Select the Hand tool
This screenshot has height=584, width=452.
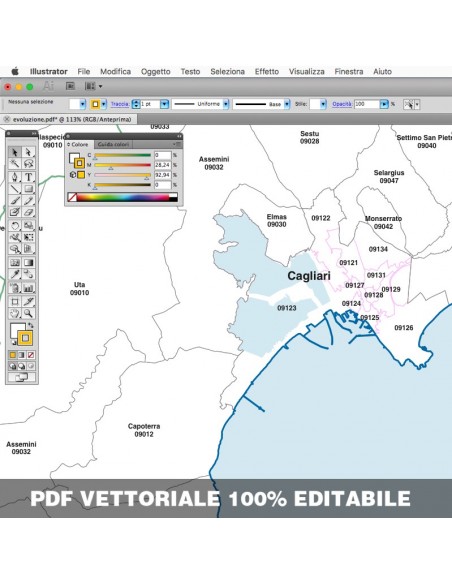(15, 313)
